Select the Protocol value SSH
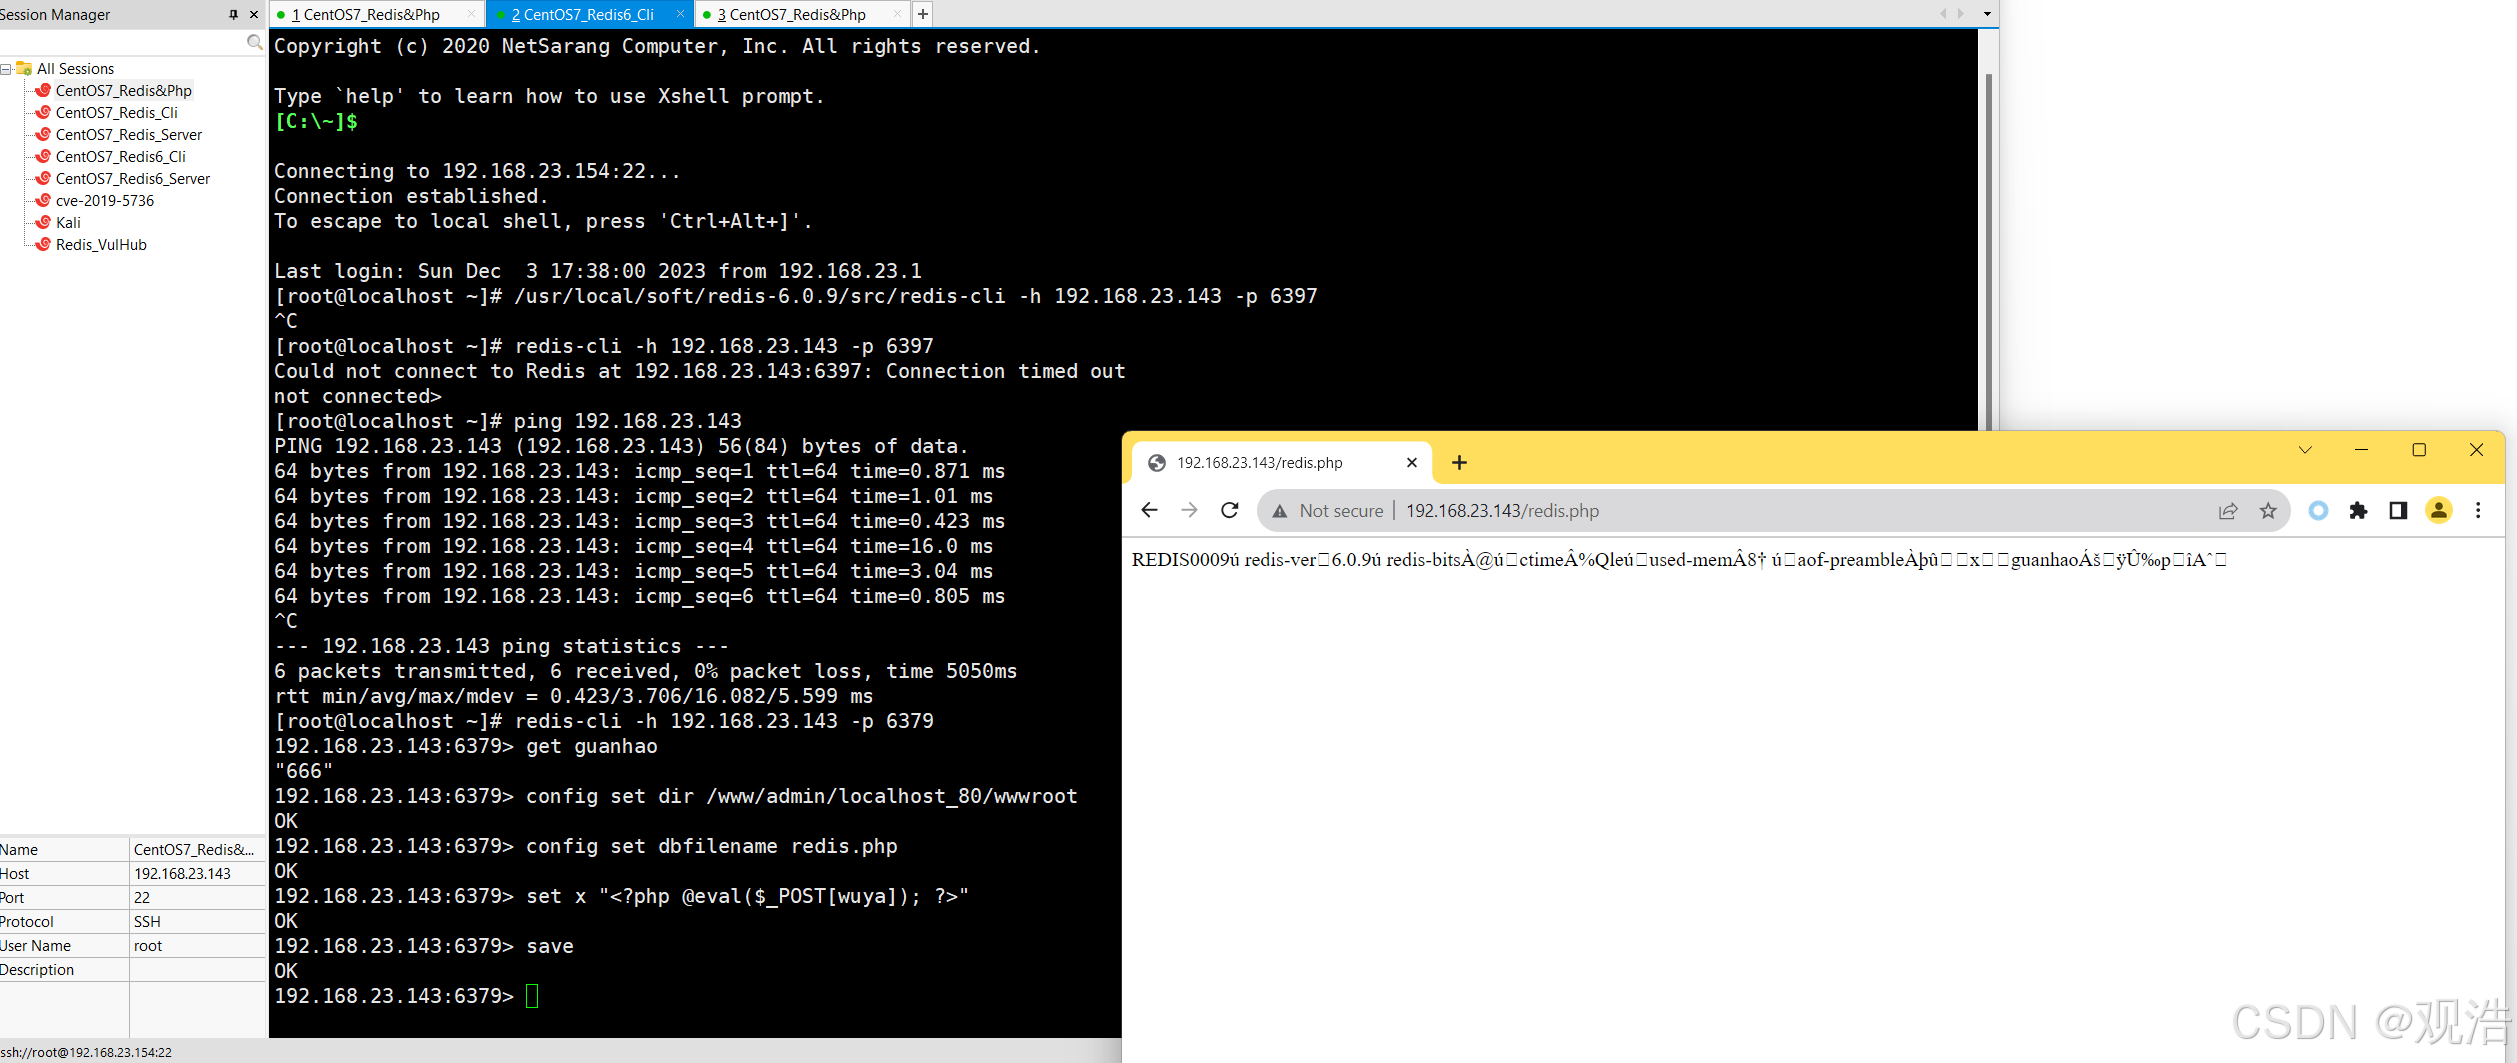Viewport: 2517px width, 1063px height. (147, 922)
